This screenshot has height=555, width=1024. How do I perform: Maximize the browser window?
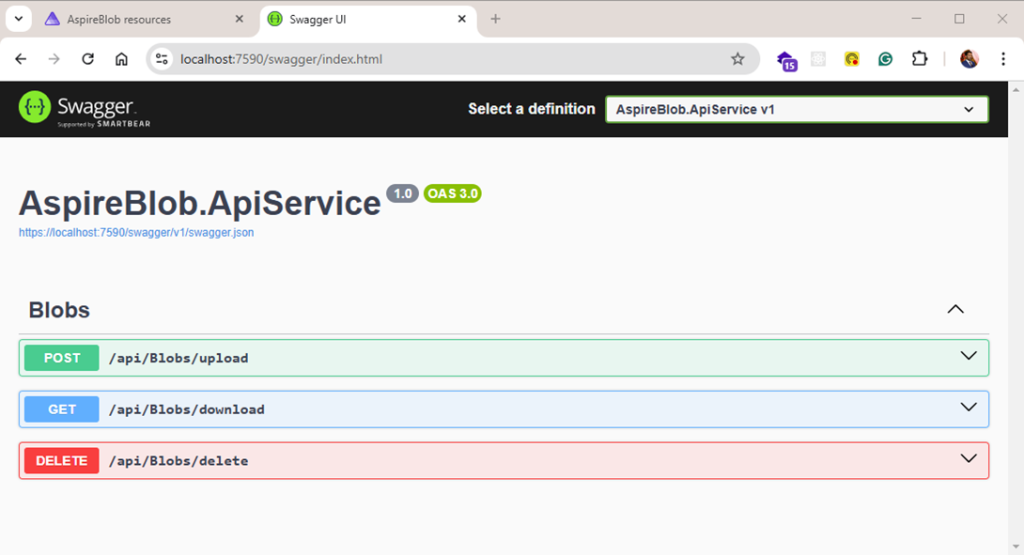(x=959, y=19)
